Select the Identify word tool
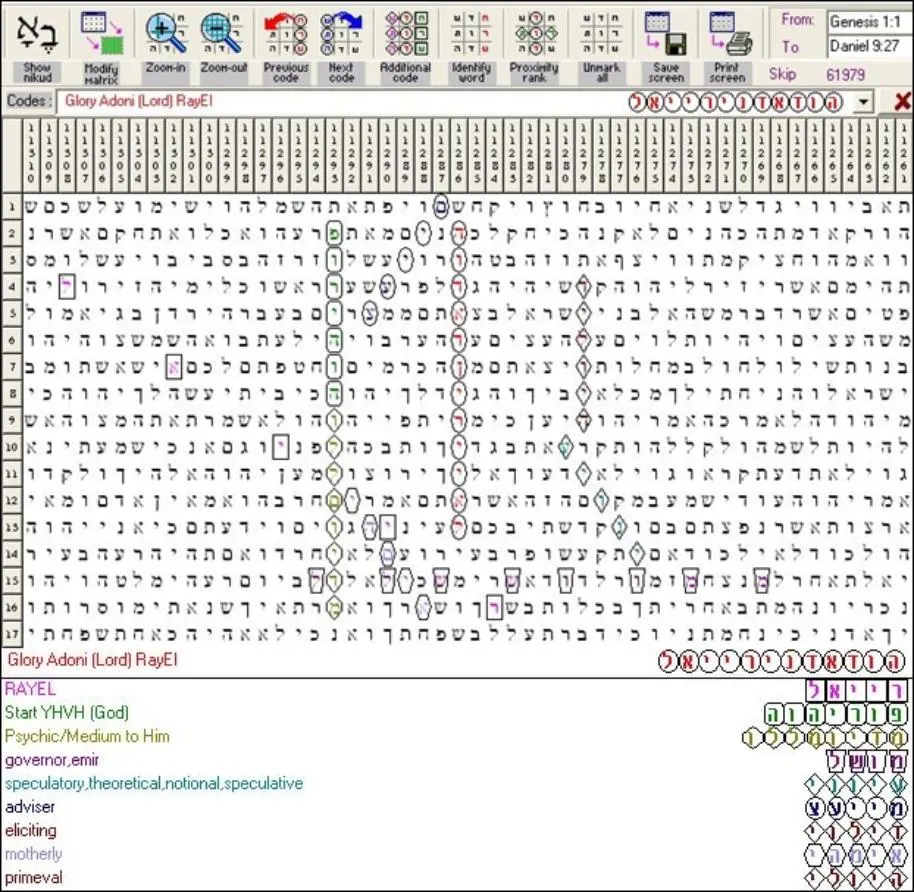Viewport: 914px width, 892px height. pyautogui.click(x=471, y=33)
